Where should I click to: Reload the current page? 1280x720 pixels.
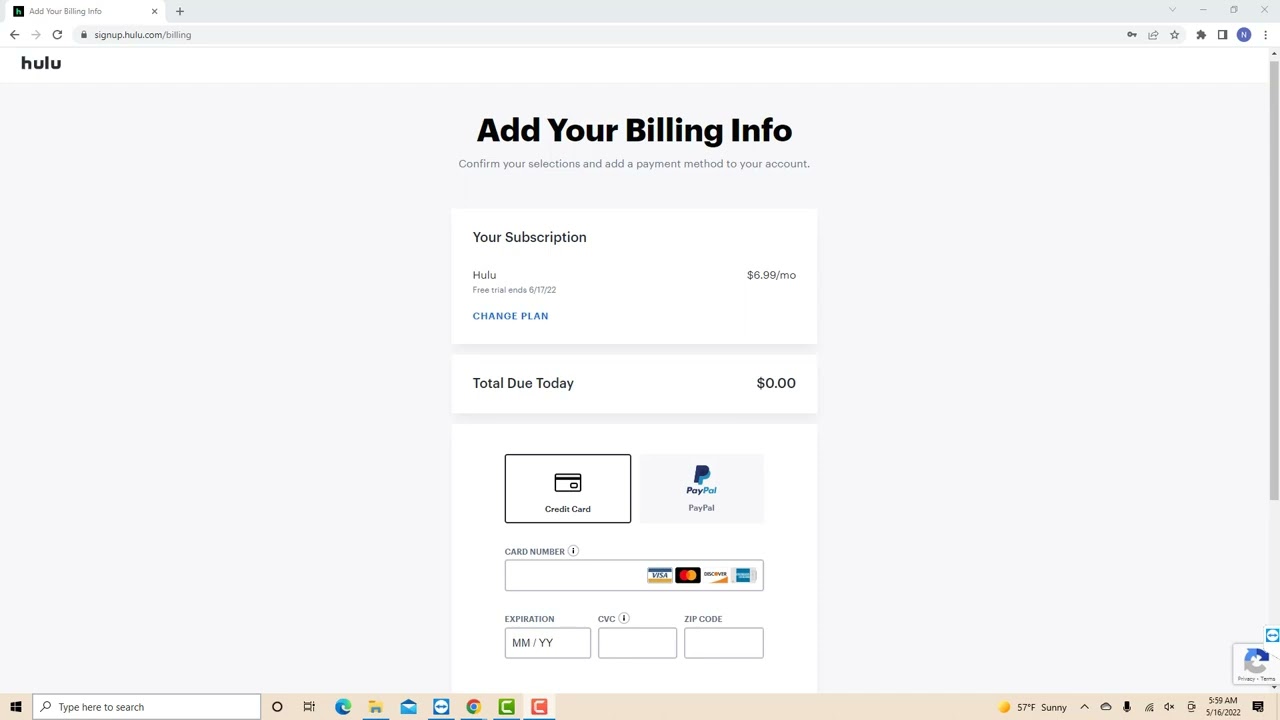tap(57, 35)
